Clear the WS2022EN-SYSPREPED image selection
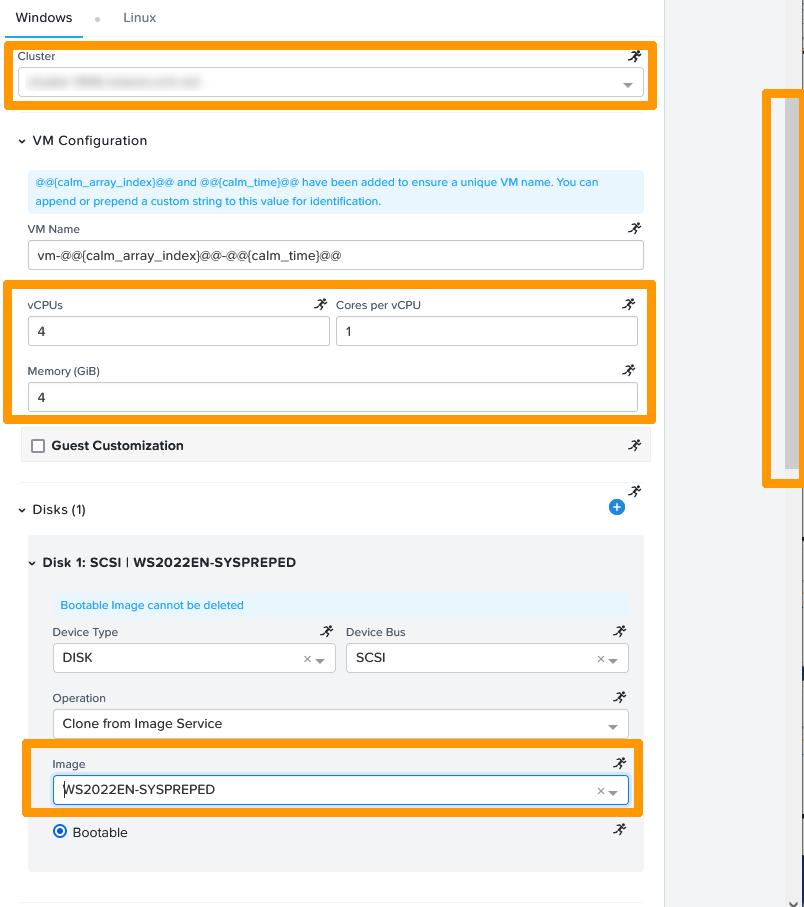This screenshot has height=907, width=804. pos(600,791)
